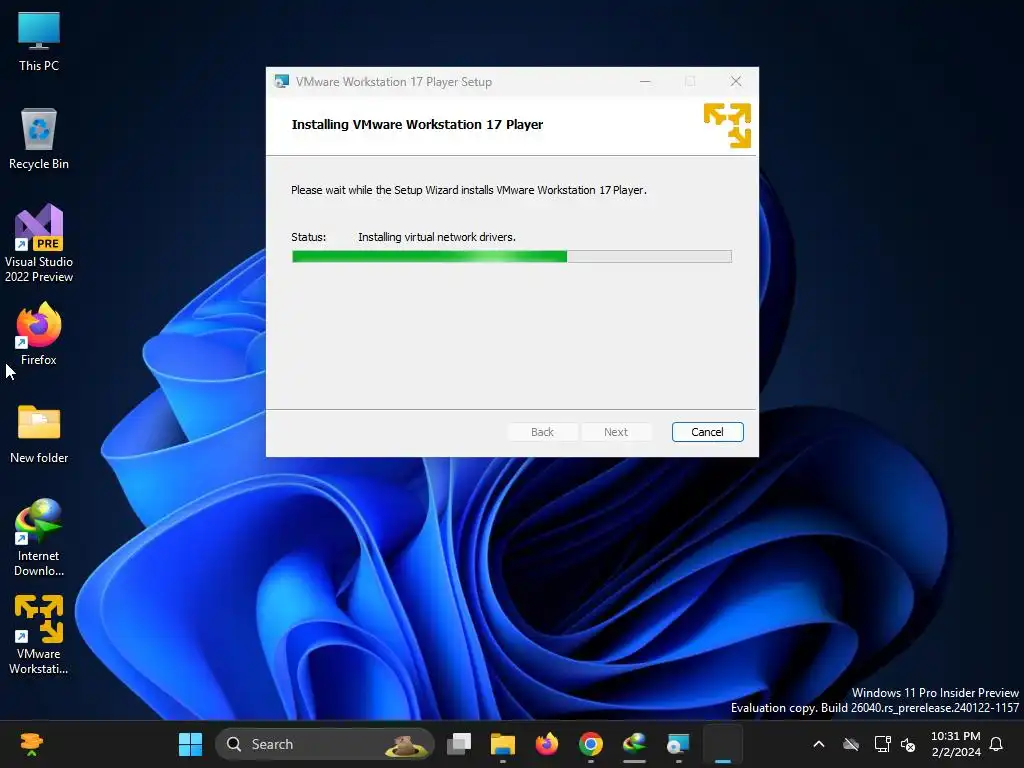Image resolution: width=1024 pixels, height=768 pixels.
Task: Click the disabled Next button
Action: point(615,432)
